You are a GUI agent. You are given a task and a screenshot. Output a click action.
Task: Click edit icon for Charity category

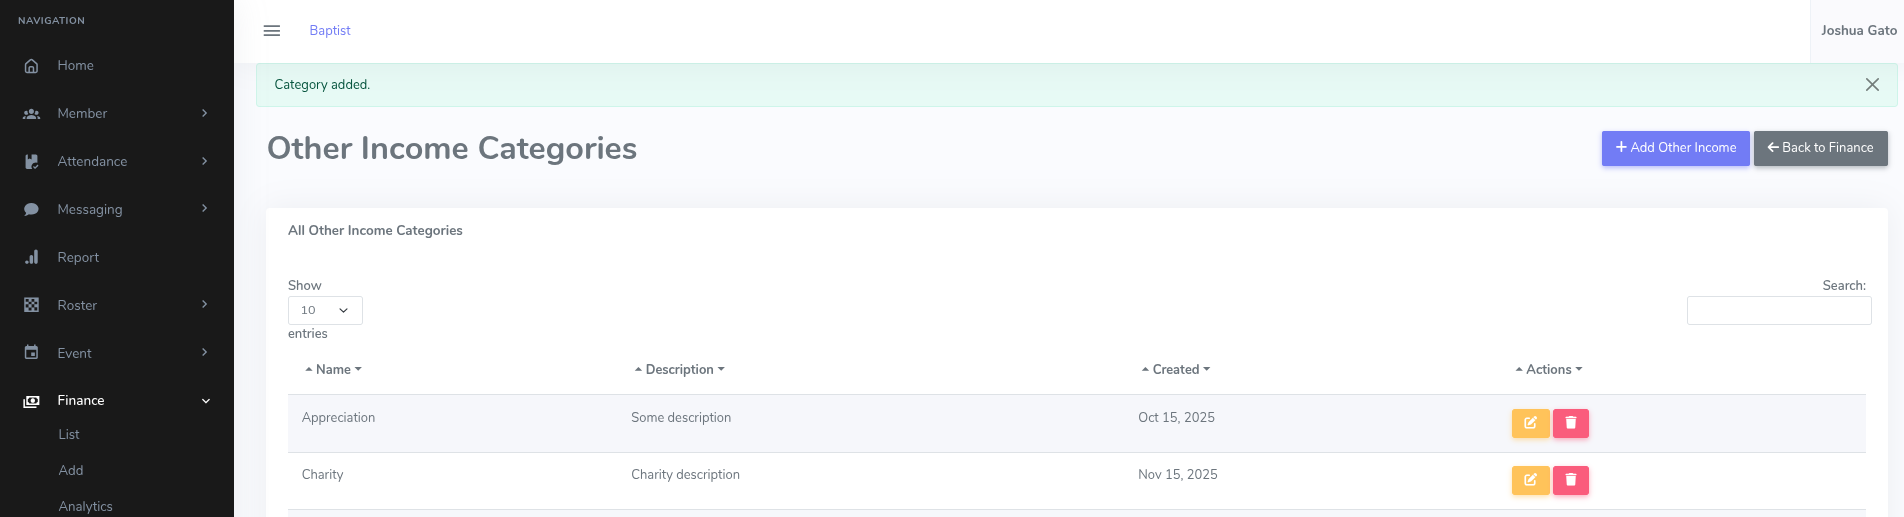[x=1530, y=480]
